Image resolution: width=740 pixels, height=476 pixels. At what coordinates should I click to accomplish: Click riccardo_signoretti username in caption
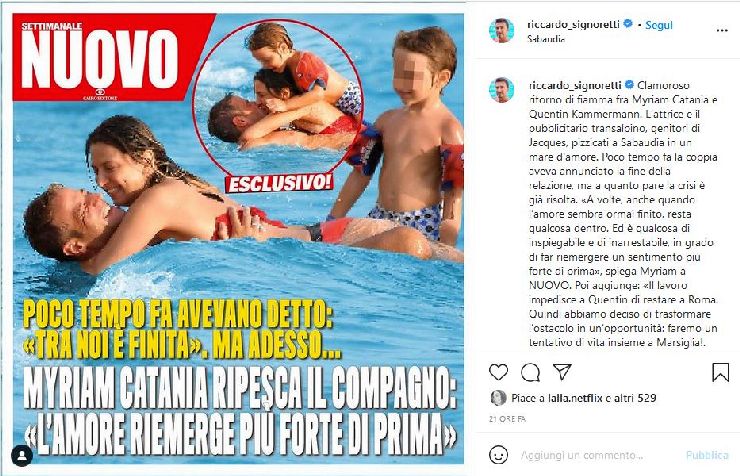click(x=575, y=85)
